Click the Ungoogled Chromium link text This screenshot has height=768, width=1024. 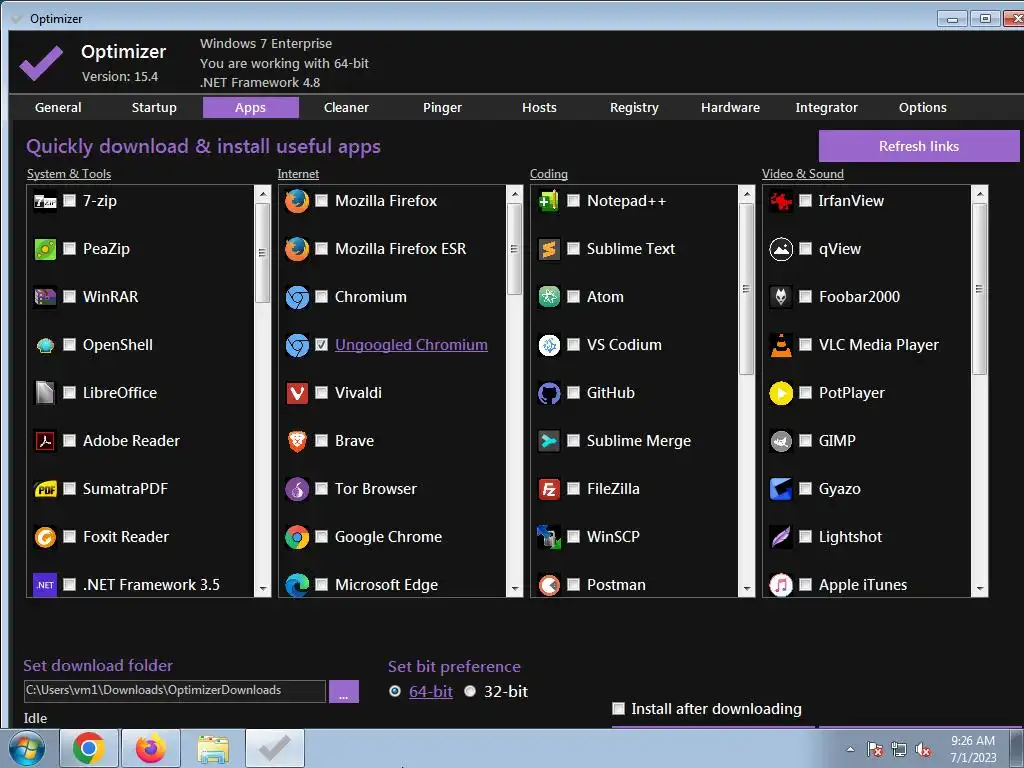tap(411, 345)
